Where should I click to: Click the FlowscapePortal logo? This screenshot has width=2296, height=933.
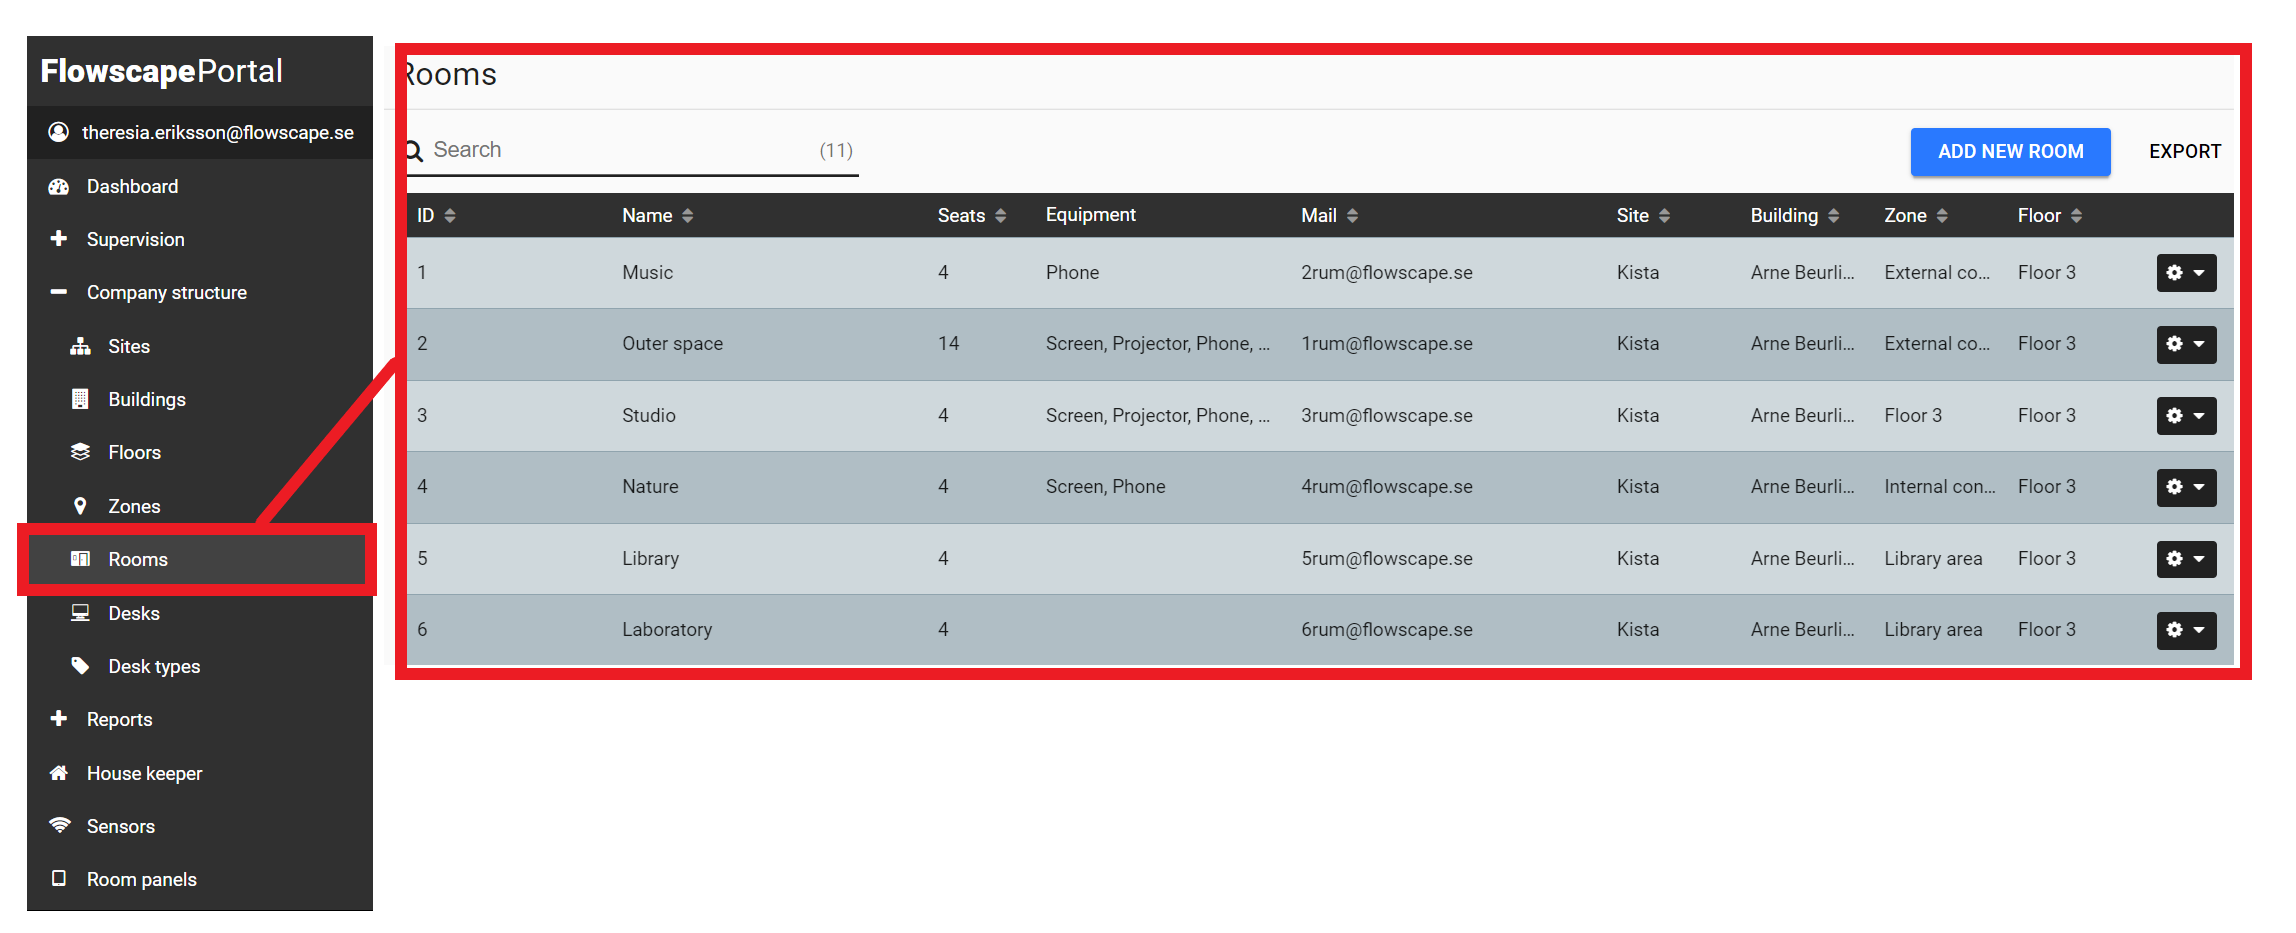pos(162,71)
